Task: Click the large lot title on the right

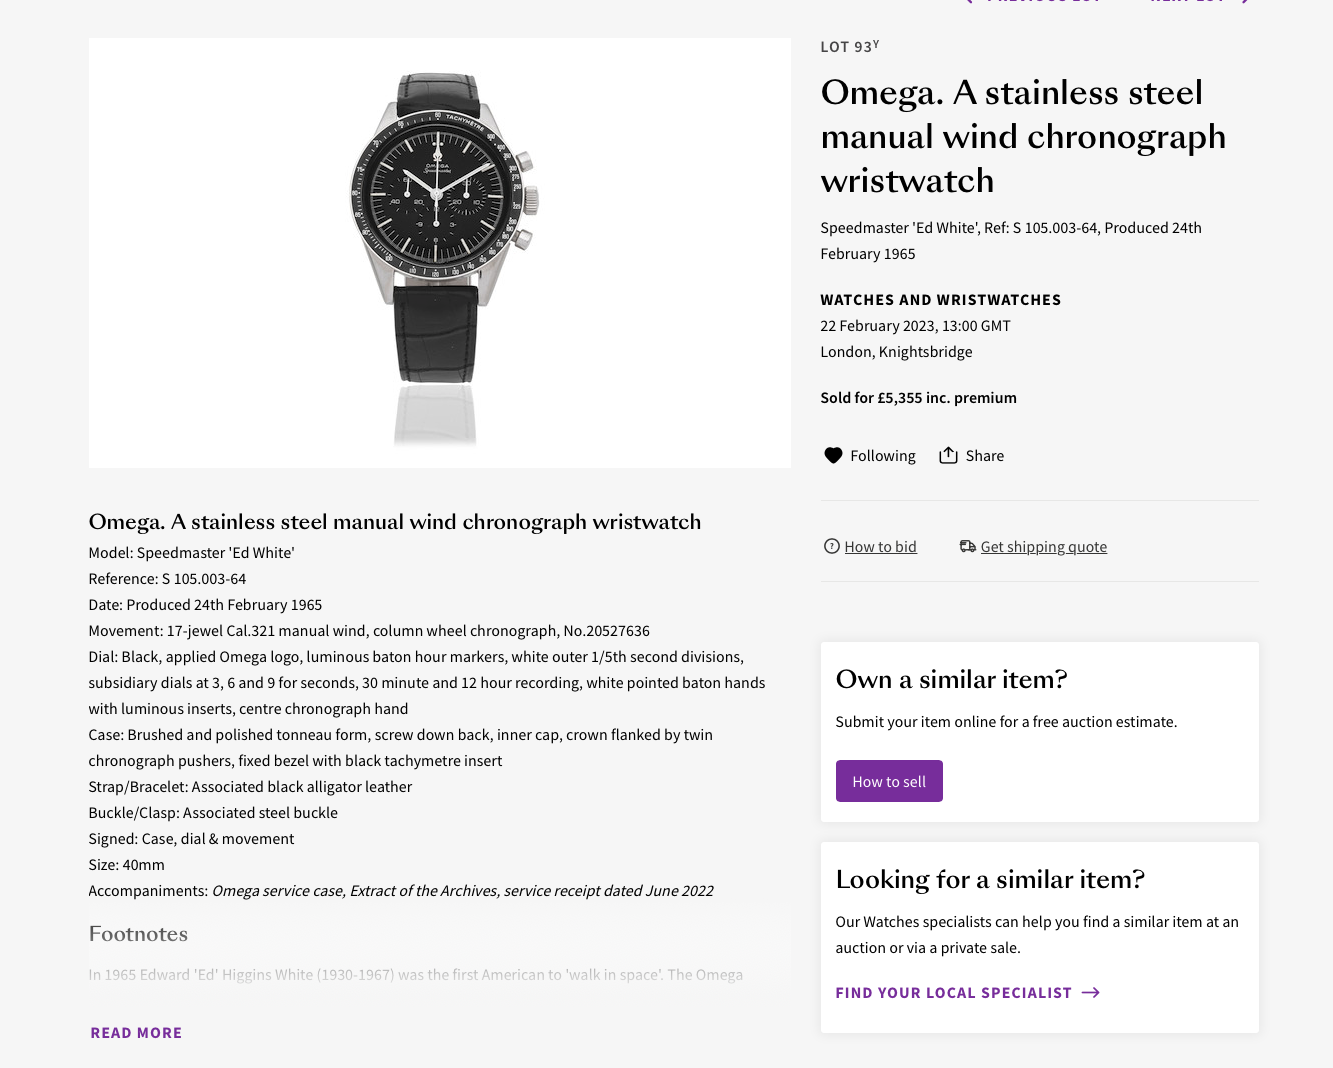Action: [1022, 137]
